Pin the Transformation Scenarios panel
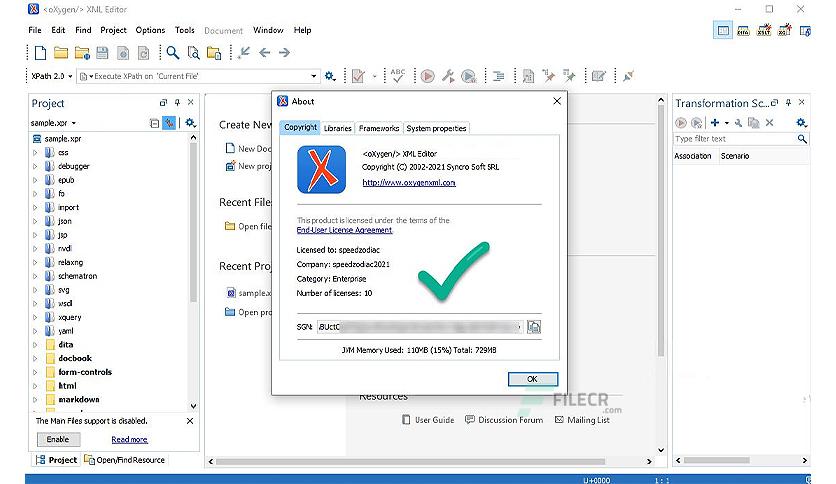Image resolution: width=836 pixels, height=484 pixels. coord(788,102)
